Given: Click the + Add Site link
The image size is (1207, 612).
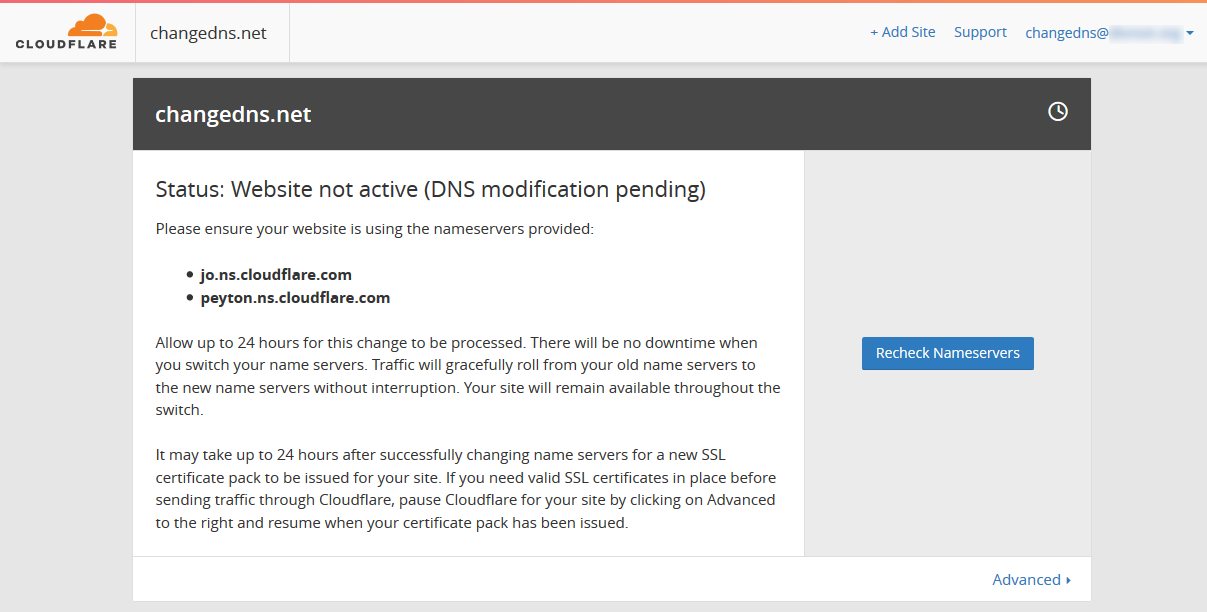Looking at the screenshot, I should [902, 32].
